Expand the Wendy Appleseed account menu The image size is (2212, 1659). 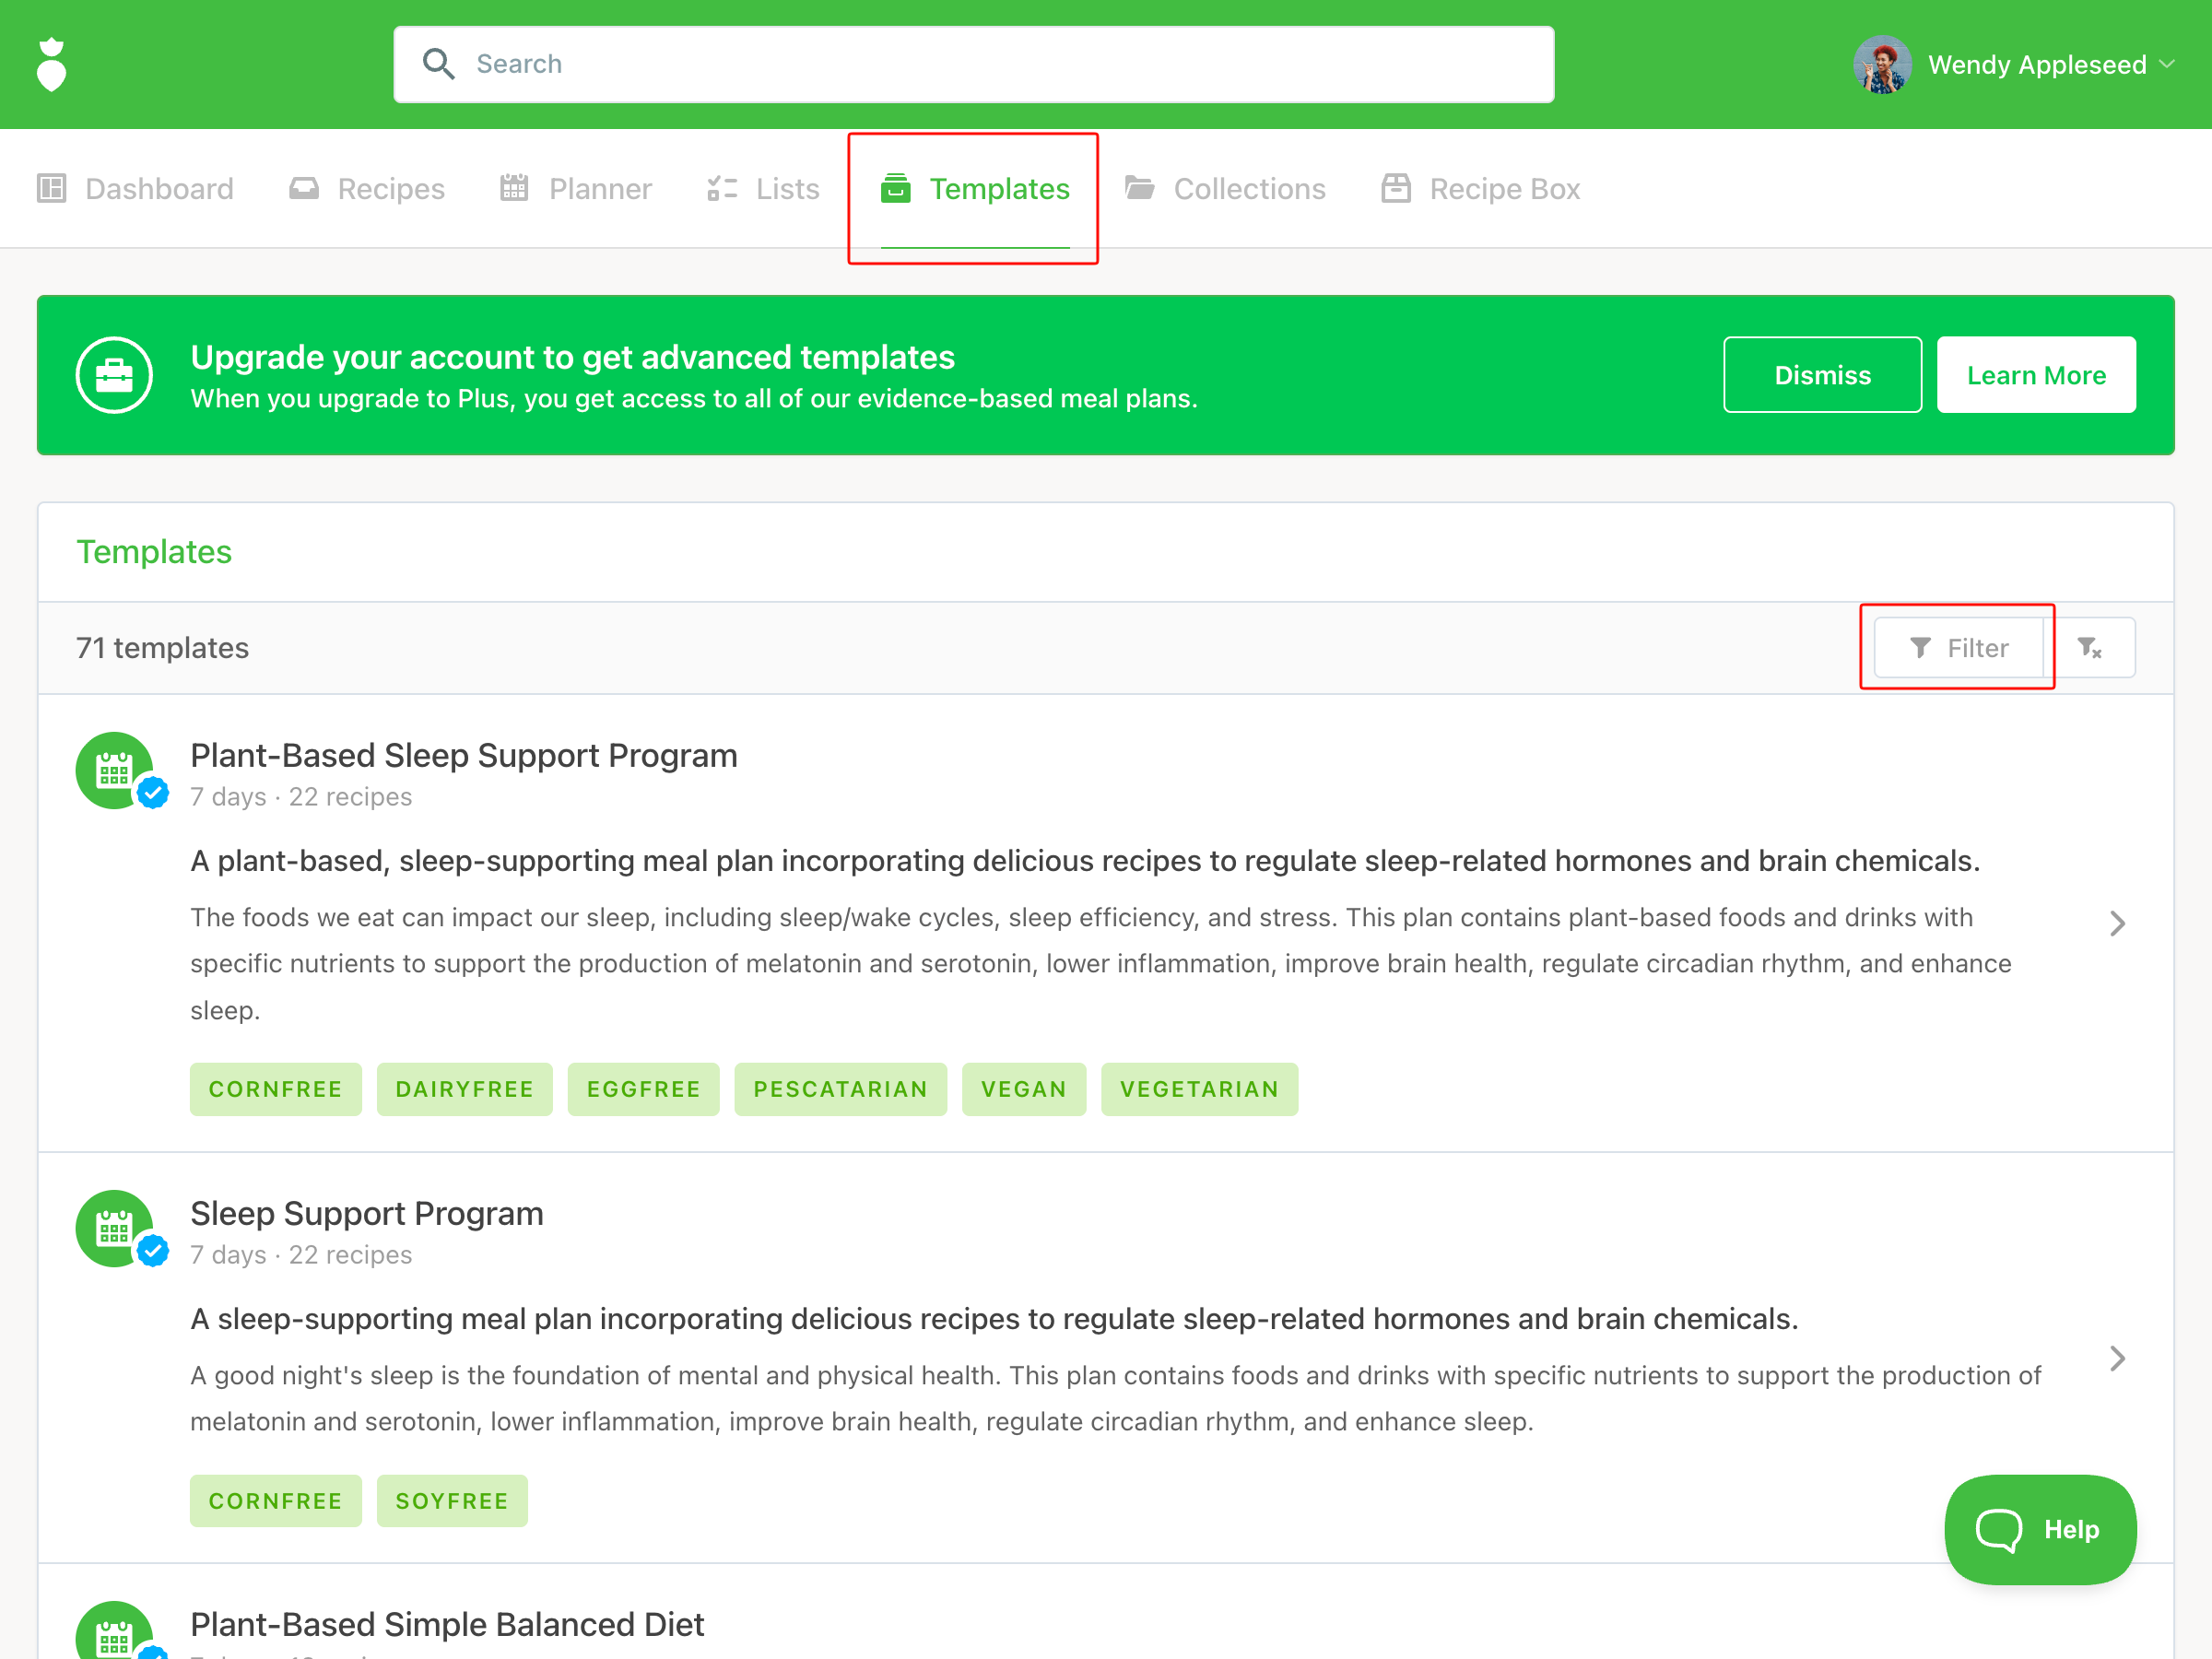point(2166,65)
